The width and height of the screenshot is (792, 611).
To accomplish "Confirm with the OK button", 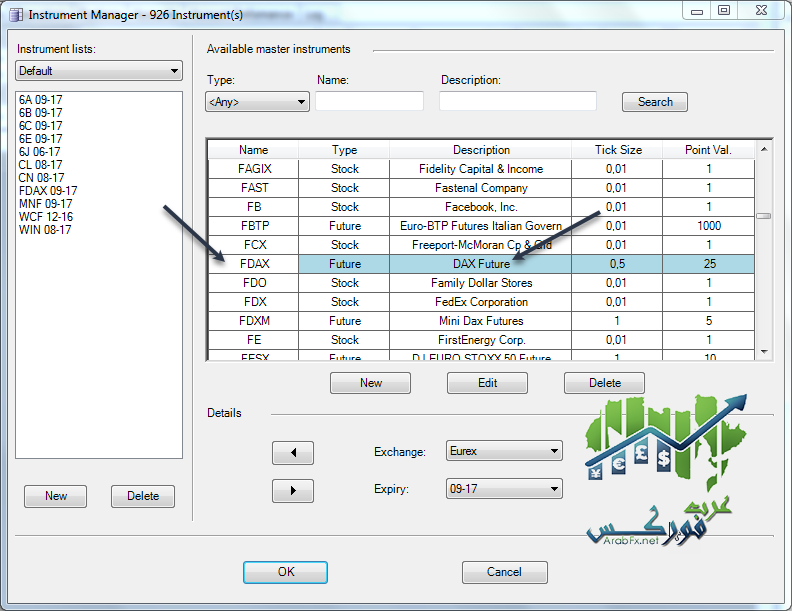I will (285, 572).
